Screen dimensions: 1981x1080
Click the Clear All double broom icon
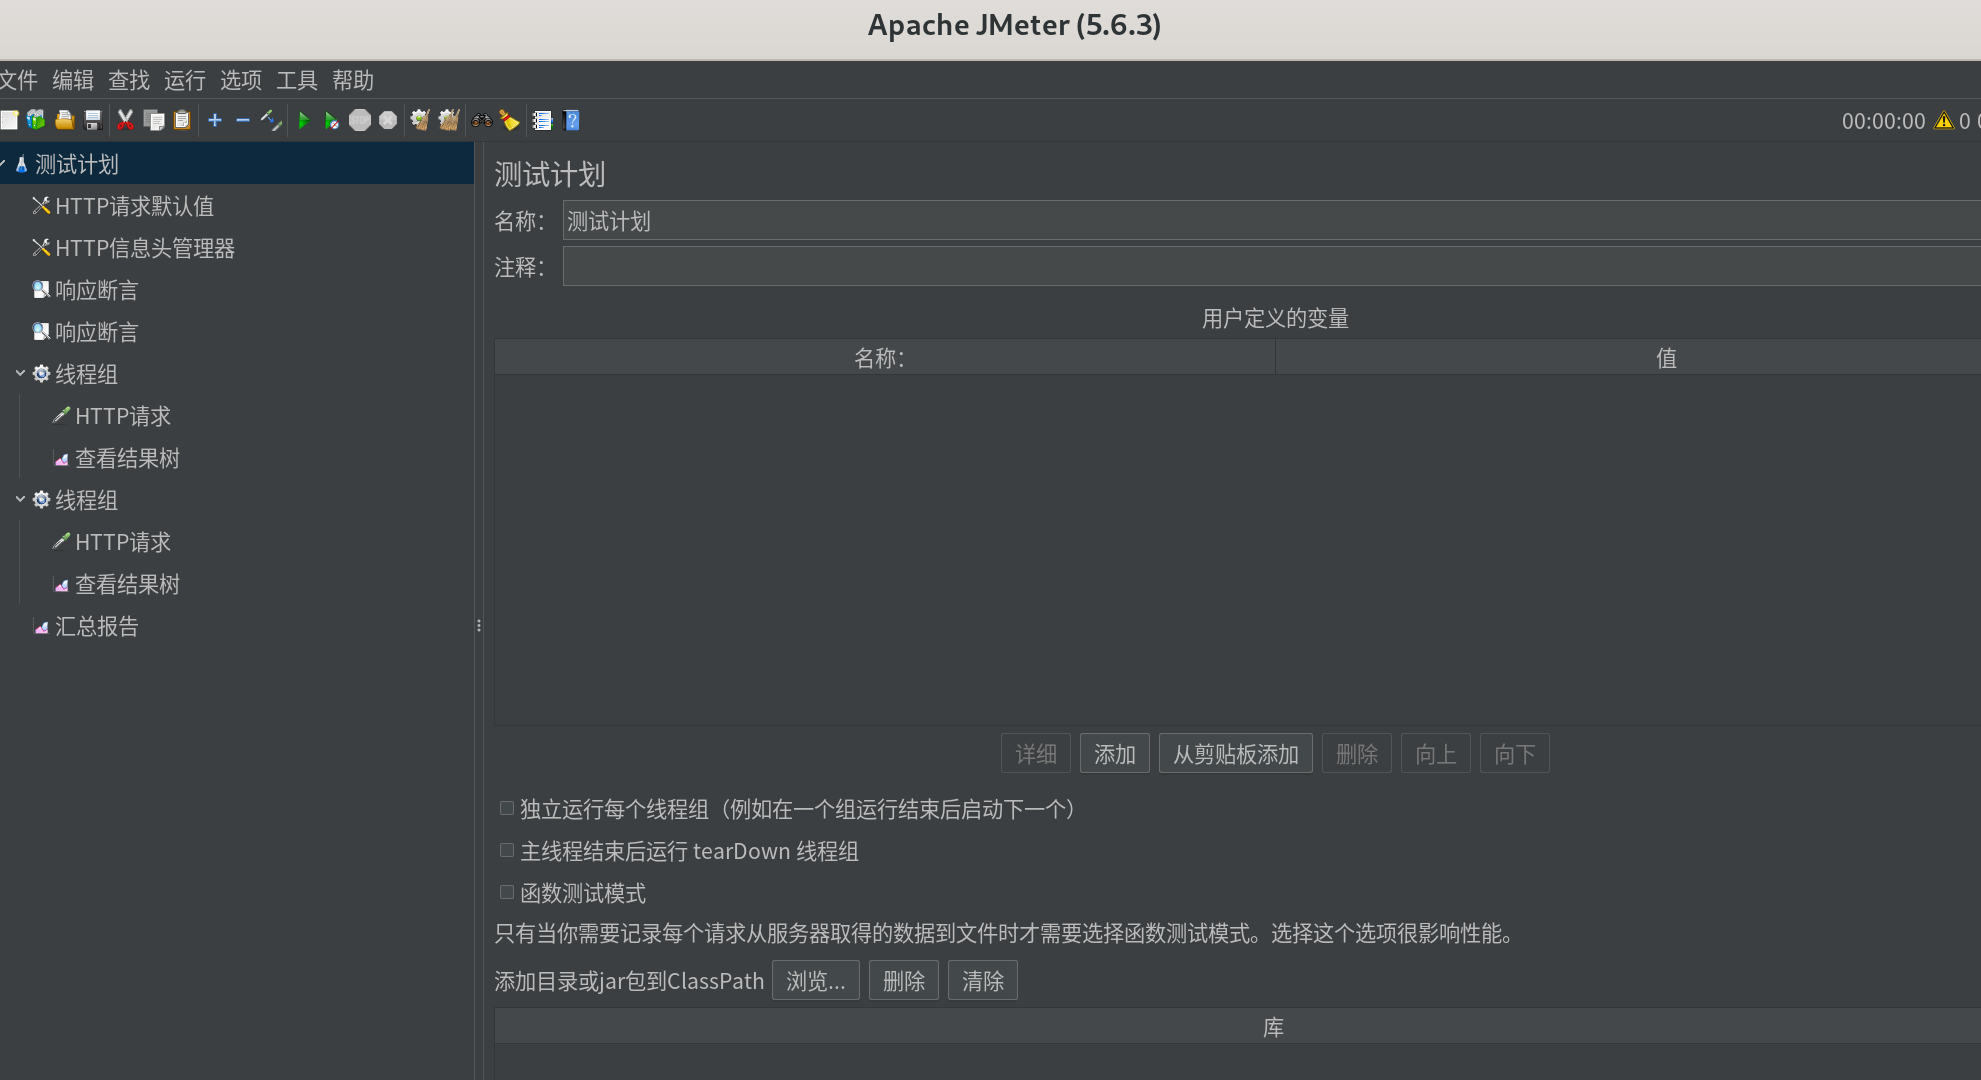(x=449, y=120)
